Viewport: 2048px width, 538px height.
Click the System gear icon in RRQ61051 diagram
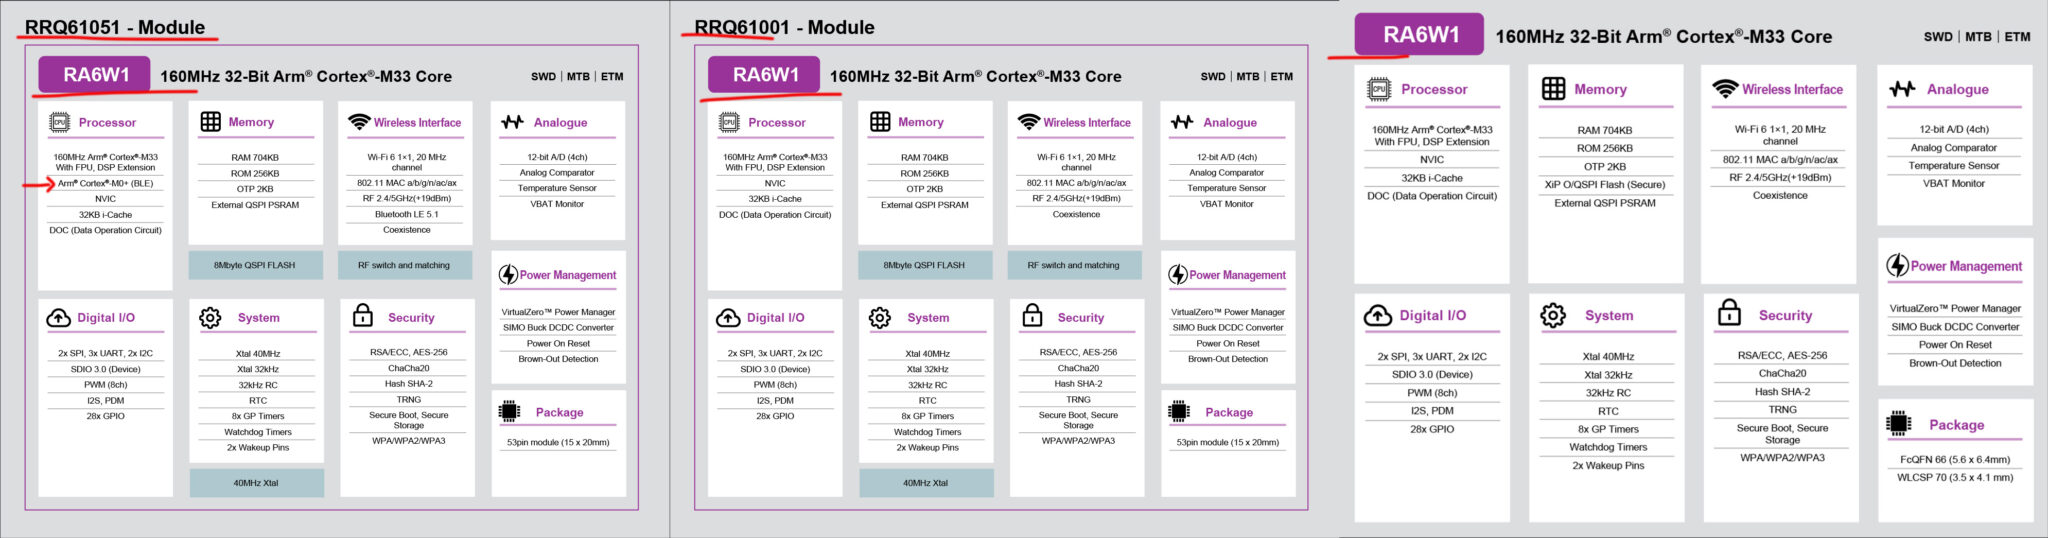point(210,318)
